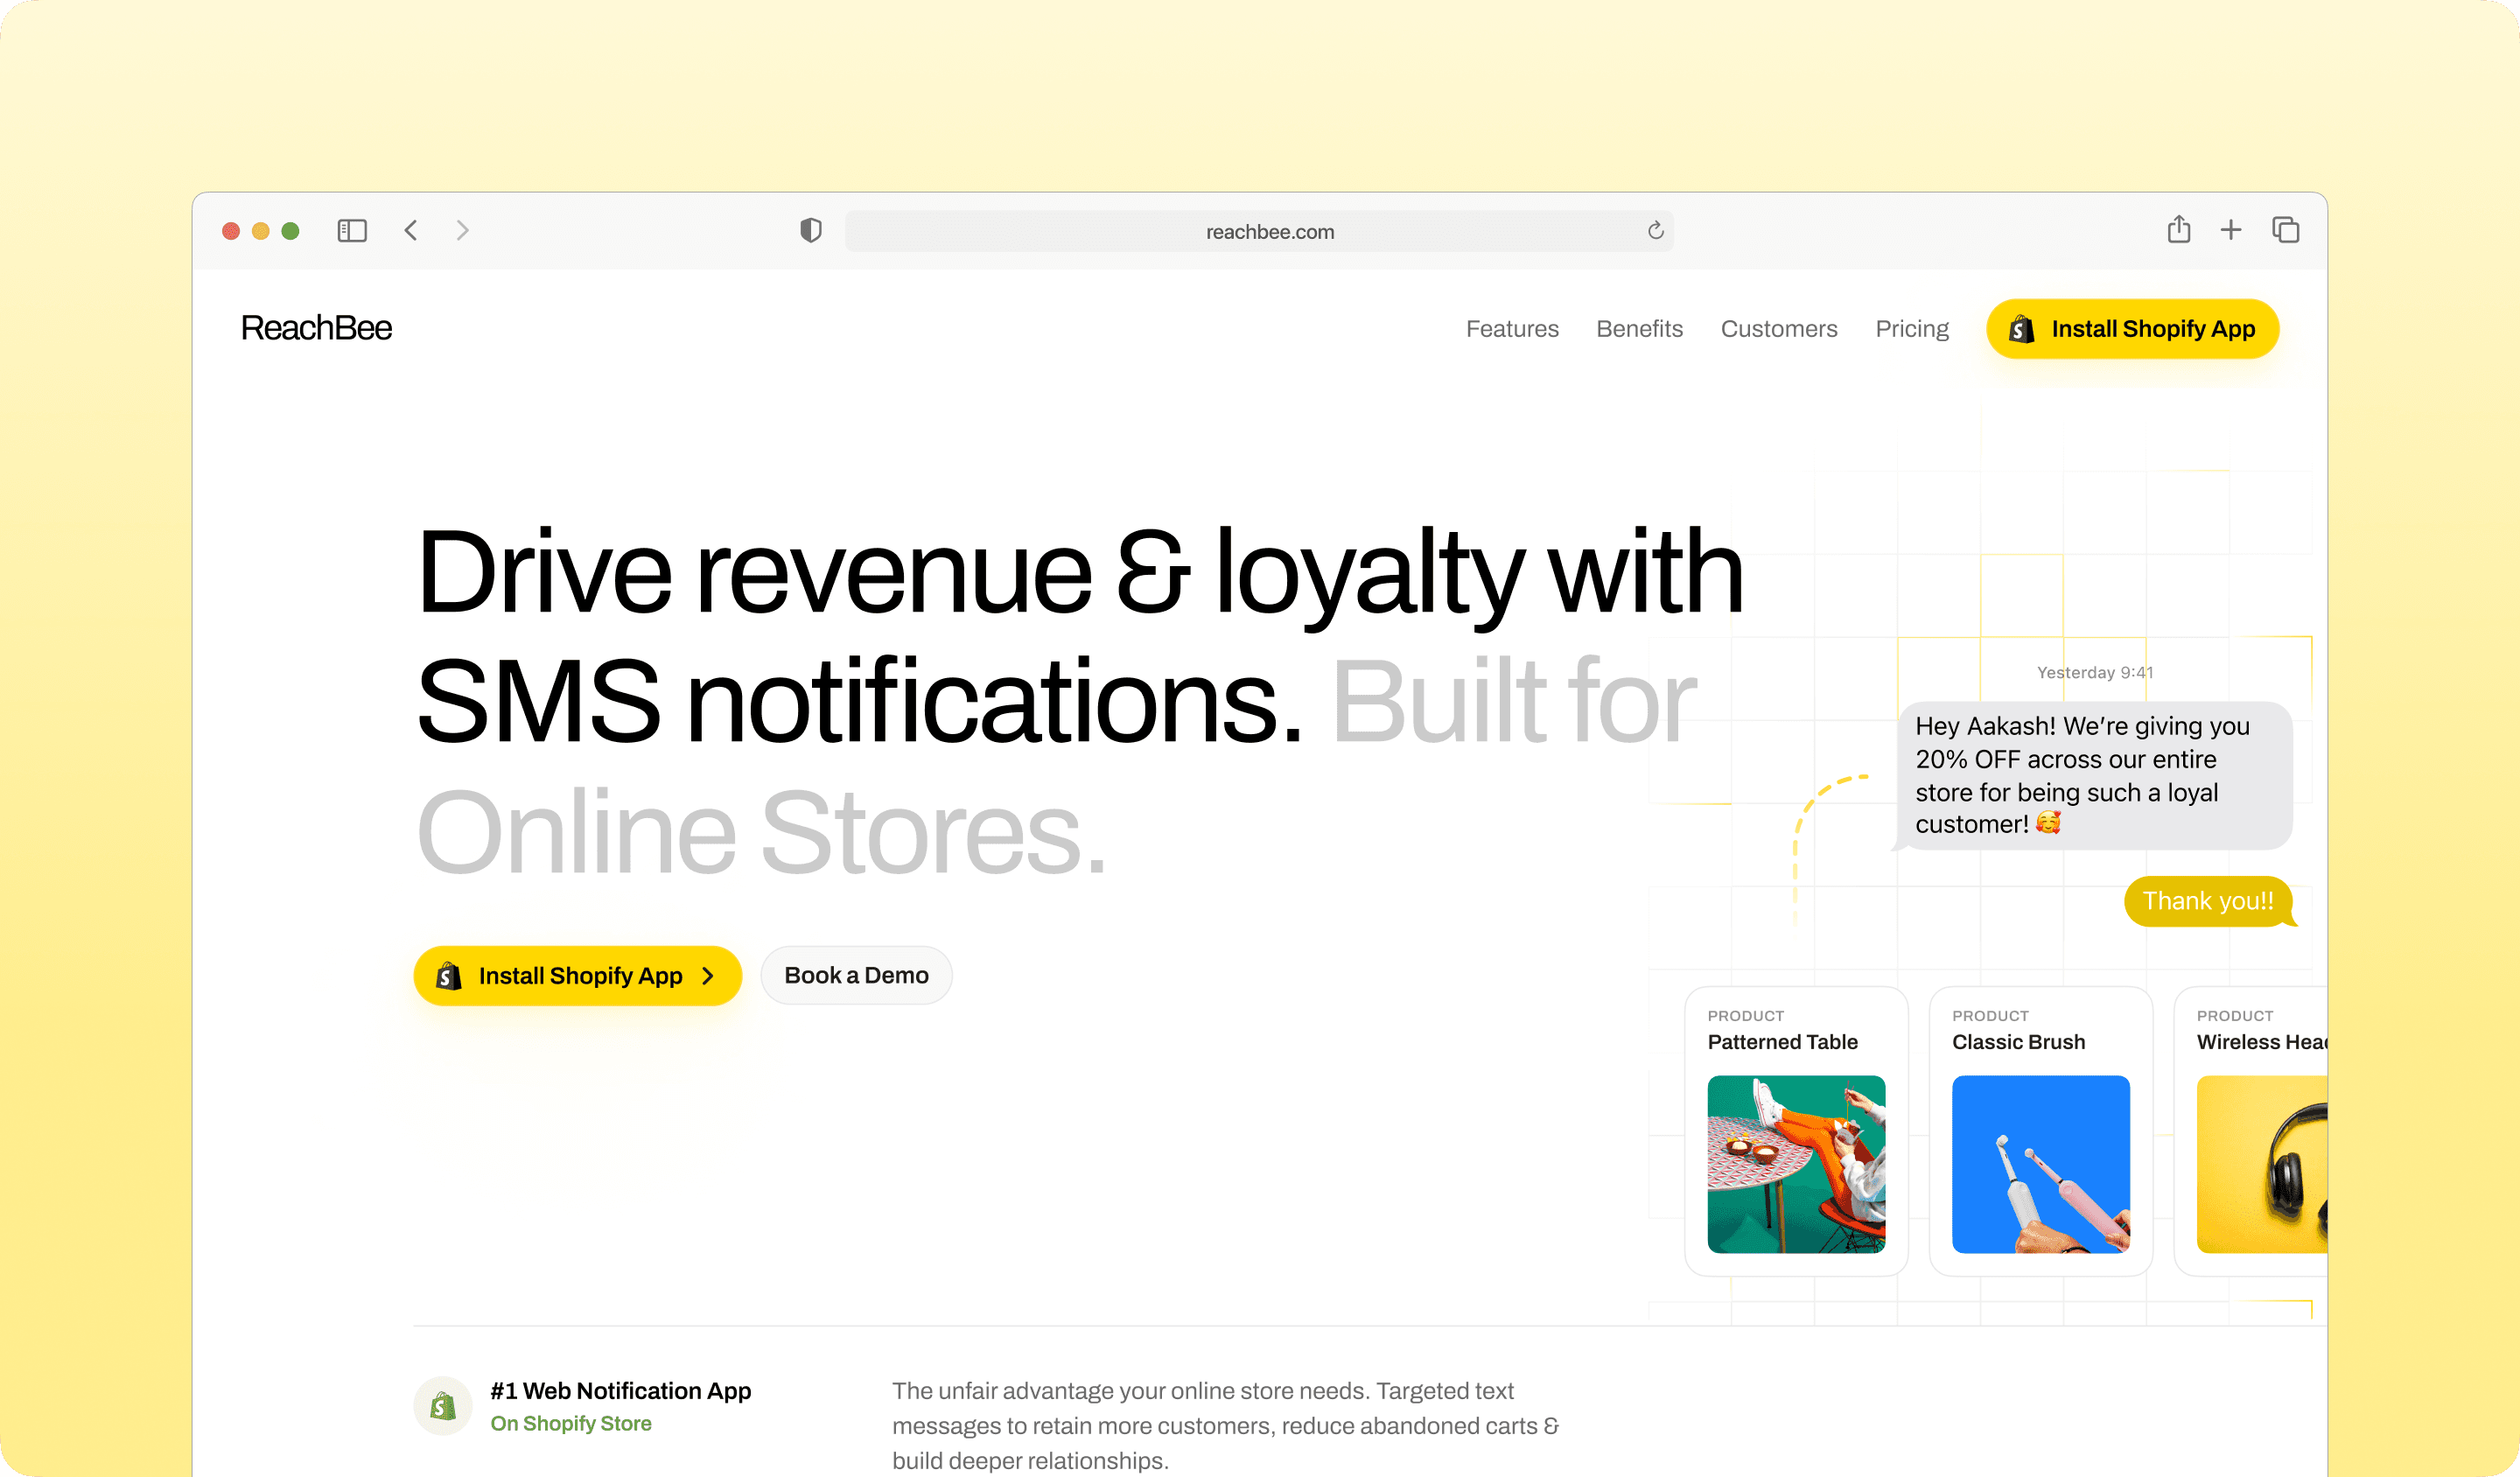This screenshot has height=1477, width=2520.
Task: Show tab overview icon
Action: (x=2286, y=230)
